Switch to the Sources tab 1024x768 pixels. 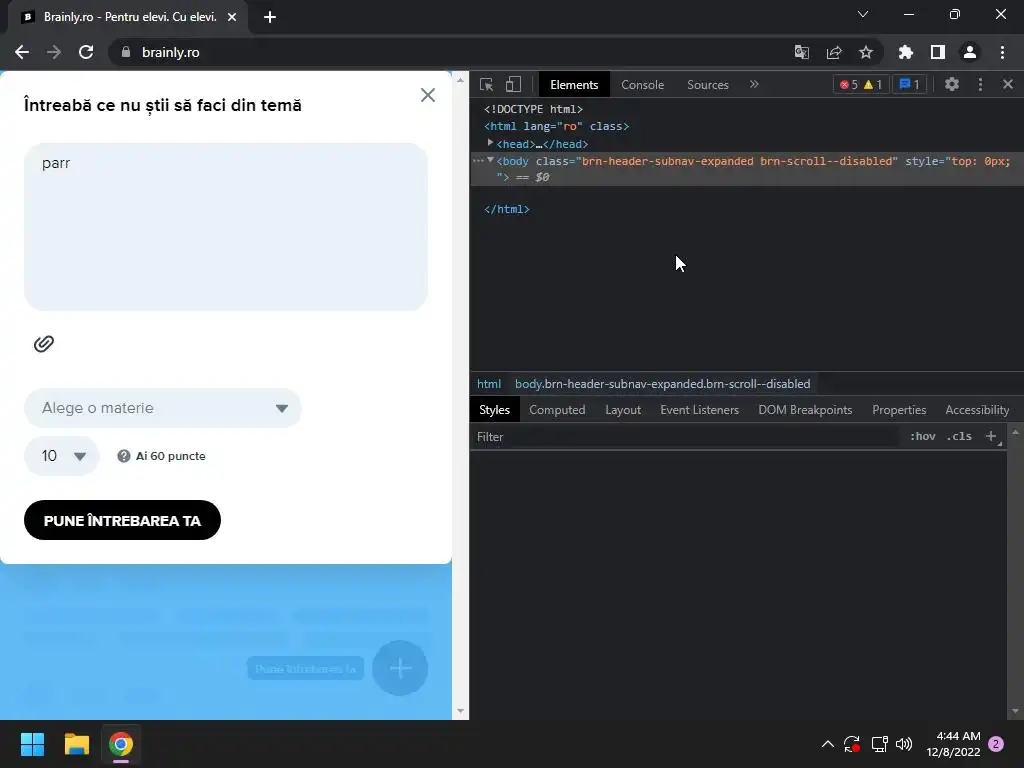[x=707, y=85]
